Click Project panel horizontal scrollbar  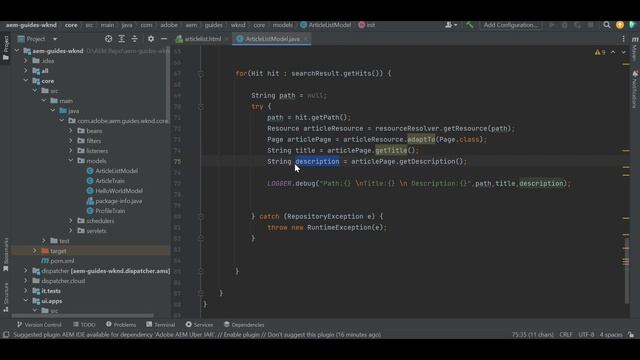point(83,316)
